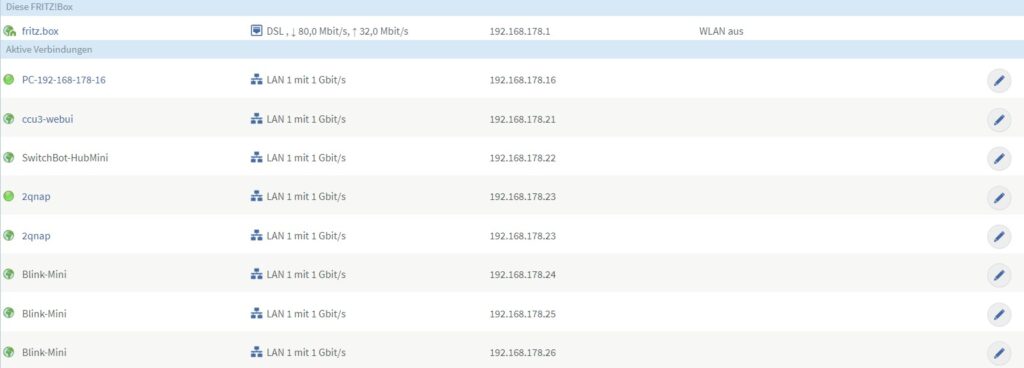Click the fritz.box home status icon
Image resolution: width=1024 pixels, height=368 pixels.
point(9,31)
